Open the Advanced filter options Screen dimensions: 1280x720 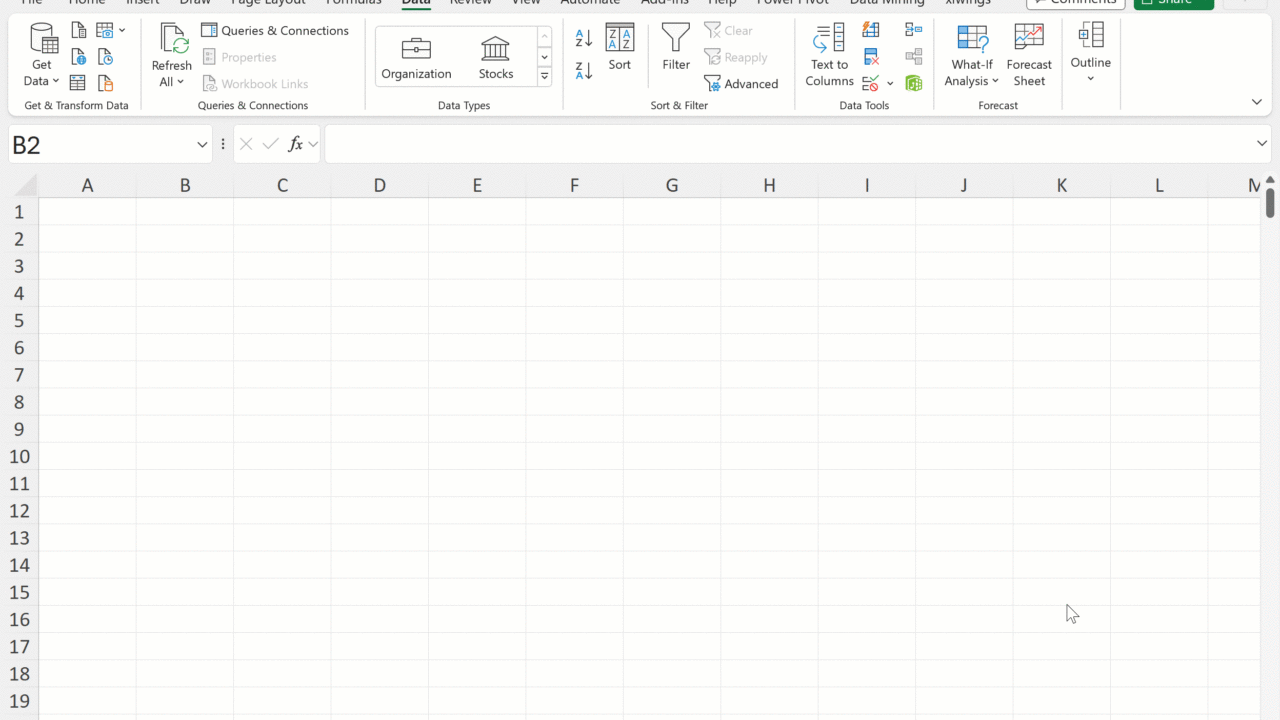741,84
